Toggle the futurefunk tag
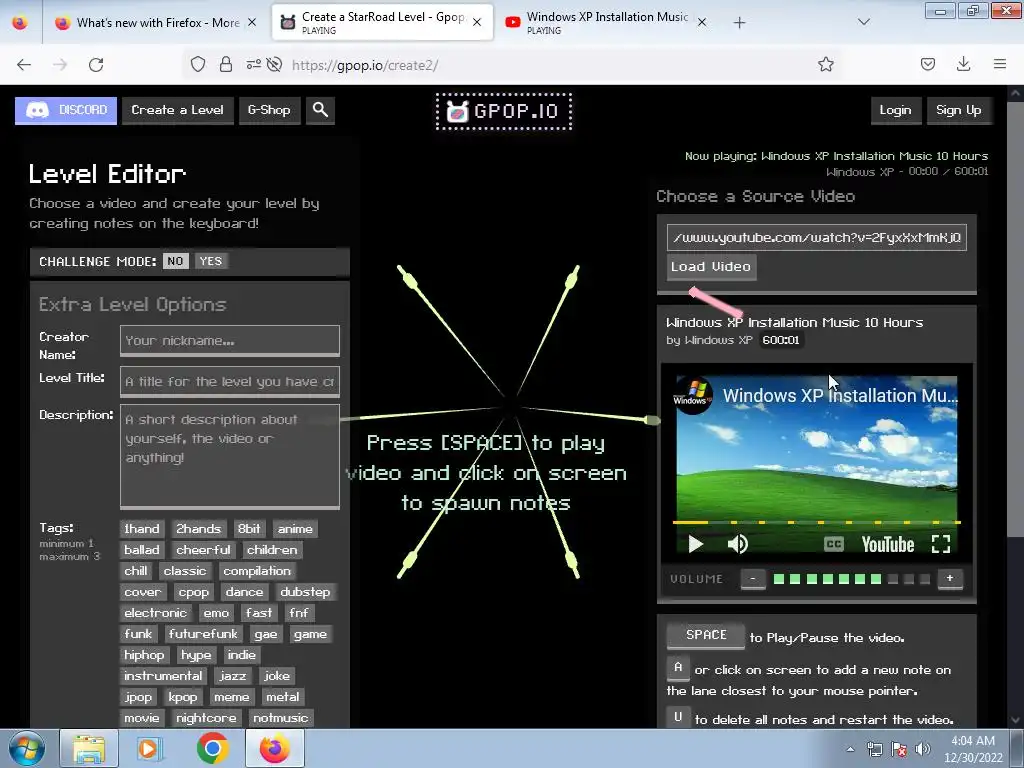Screen dimensions: 1024x768 (203, 633)
